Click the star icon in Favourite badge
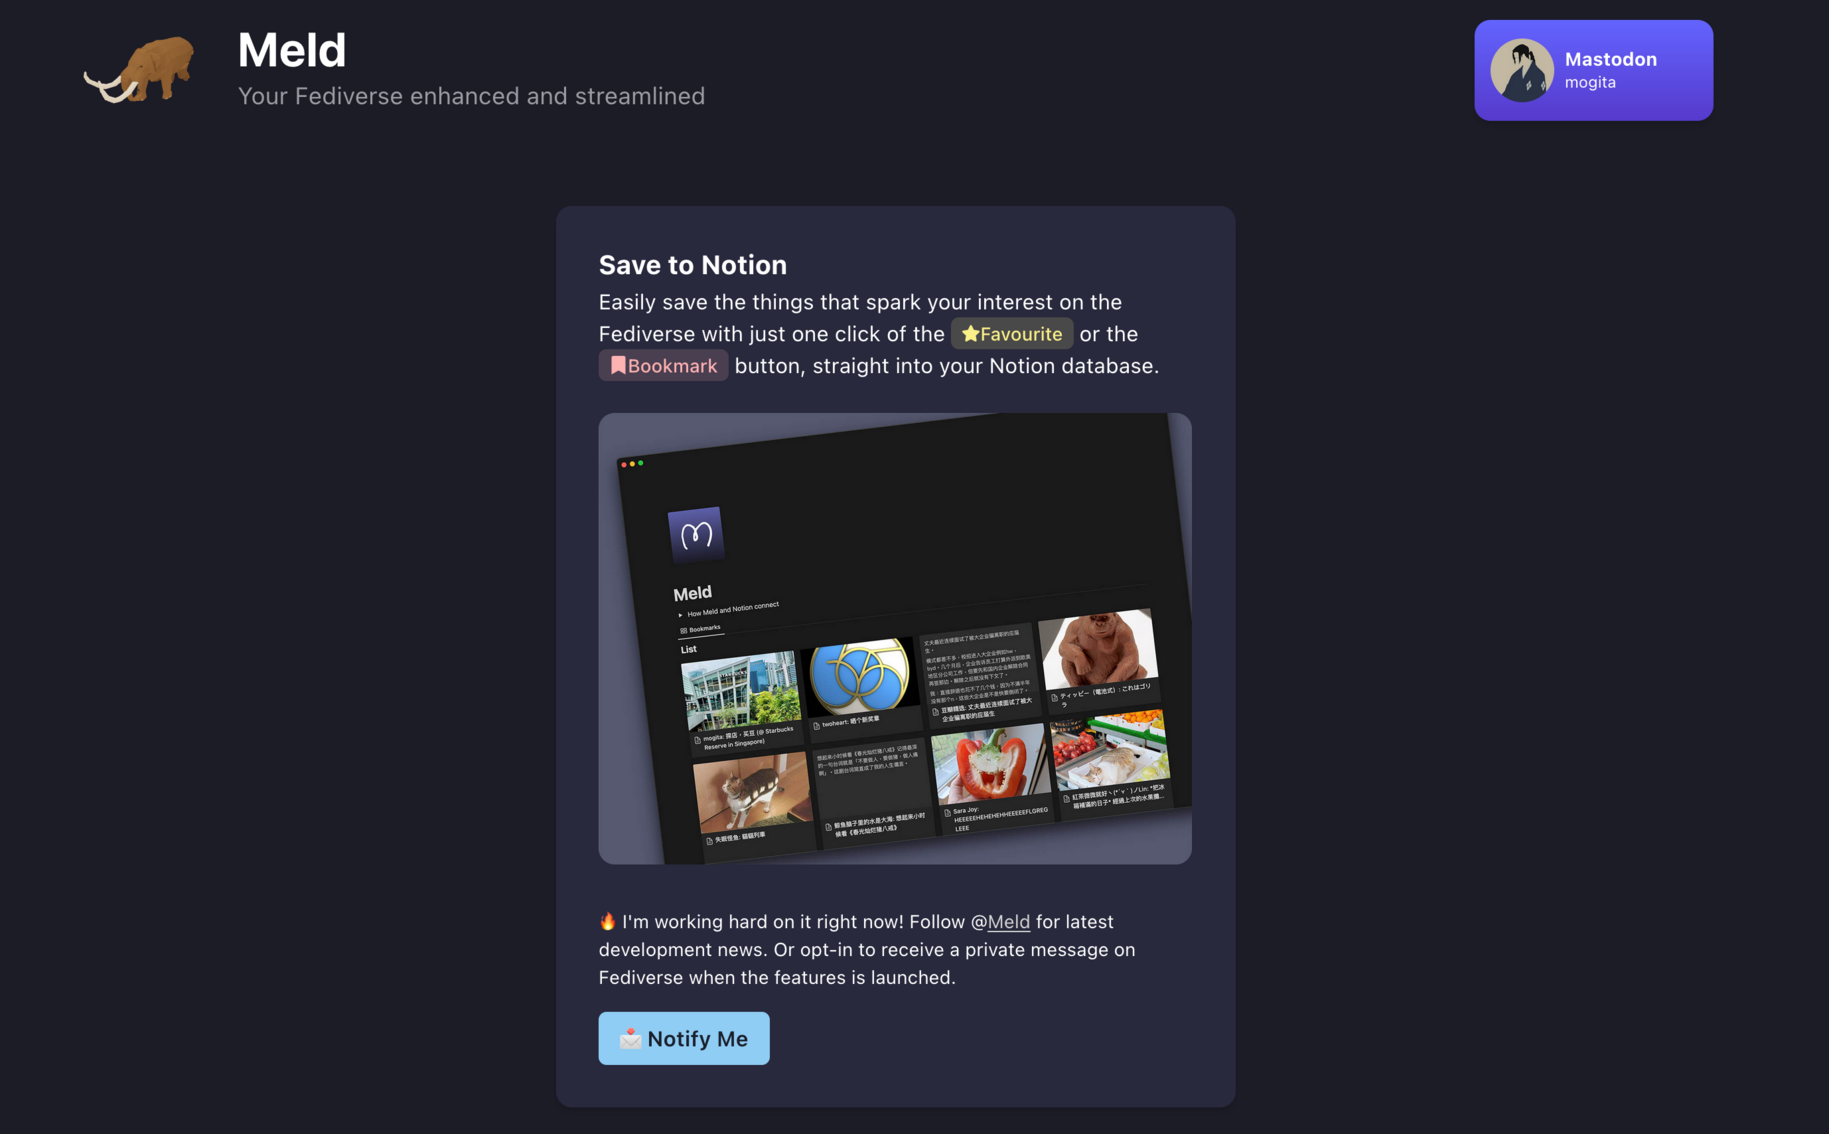This screenshot has height=1134, width=1829. [970, 334]
